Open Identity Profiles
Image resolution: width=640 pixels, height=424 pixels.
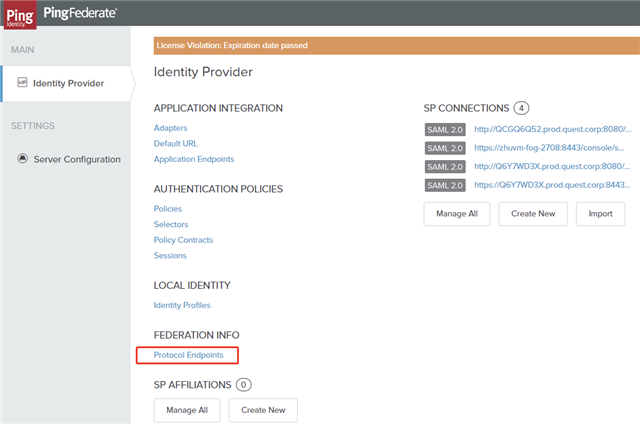[182, 305]
